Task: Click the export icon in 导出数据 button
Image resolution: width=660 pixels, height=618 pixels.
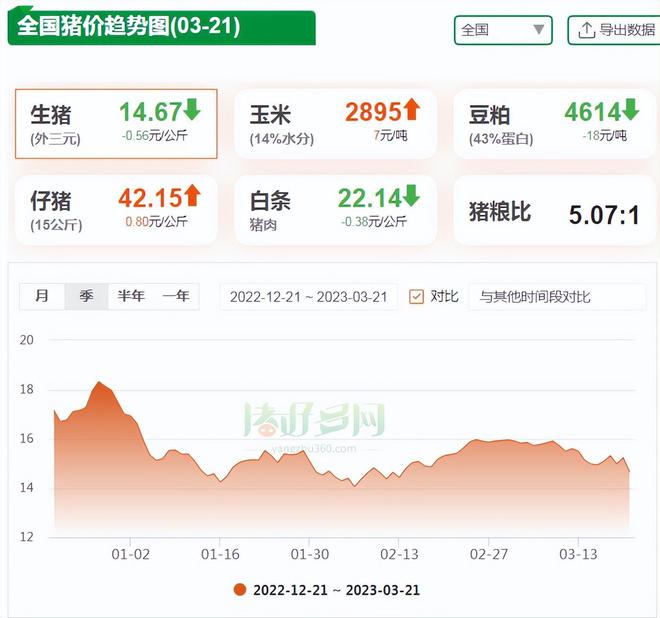Action: tap(586, 30)
